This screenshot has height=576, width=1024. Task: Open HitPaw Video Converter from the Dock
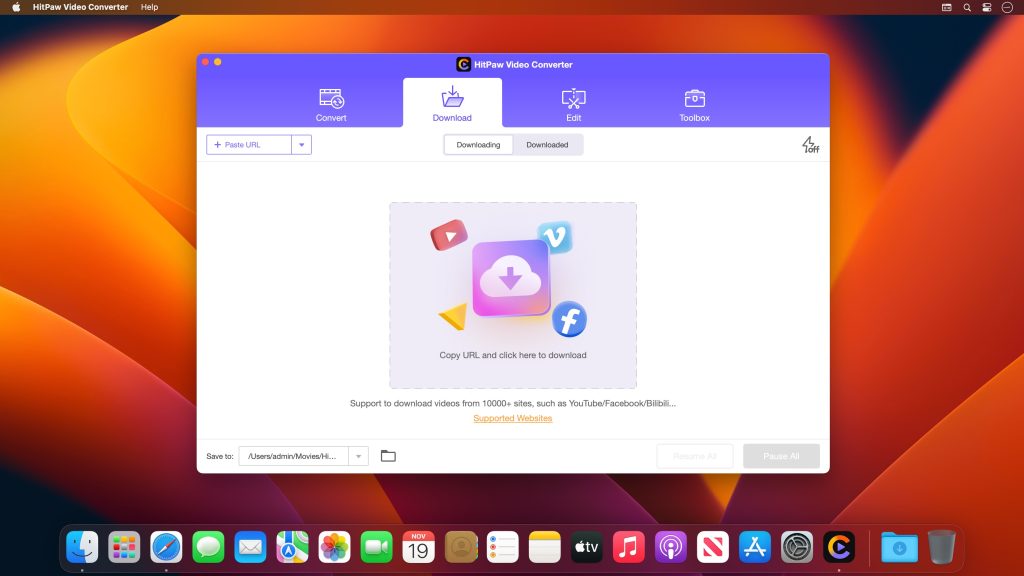[x=840, y=547]
